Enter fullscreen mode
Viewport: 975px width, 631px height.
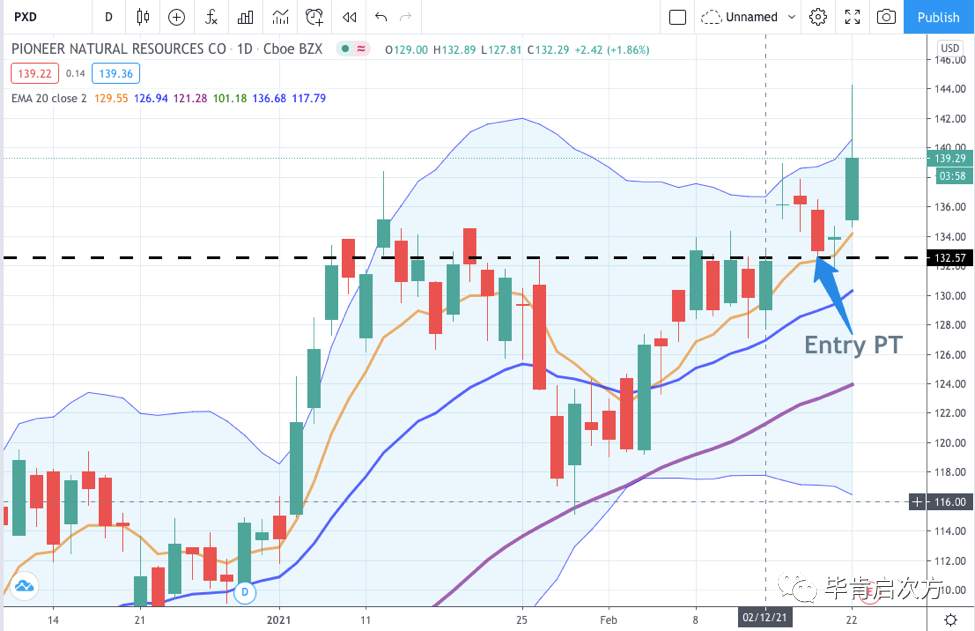pos(853,17)
